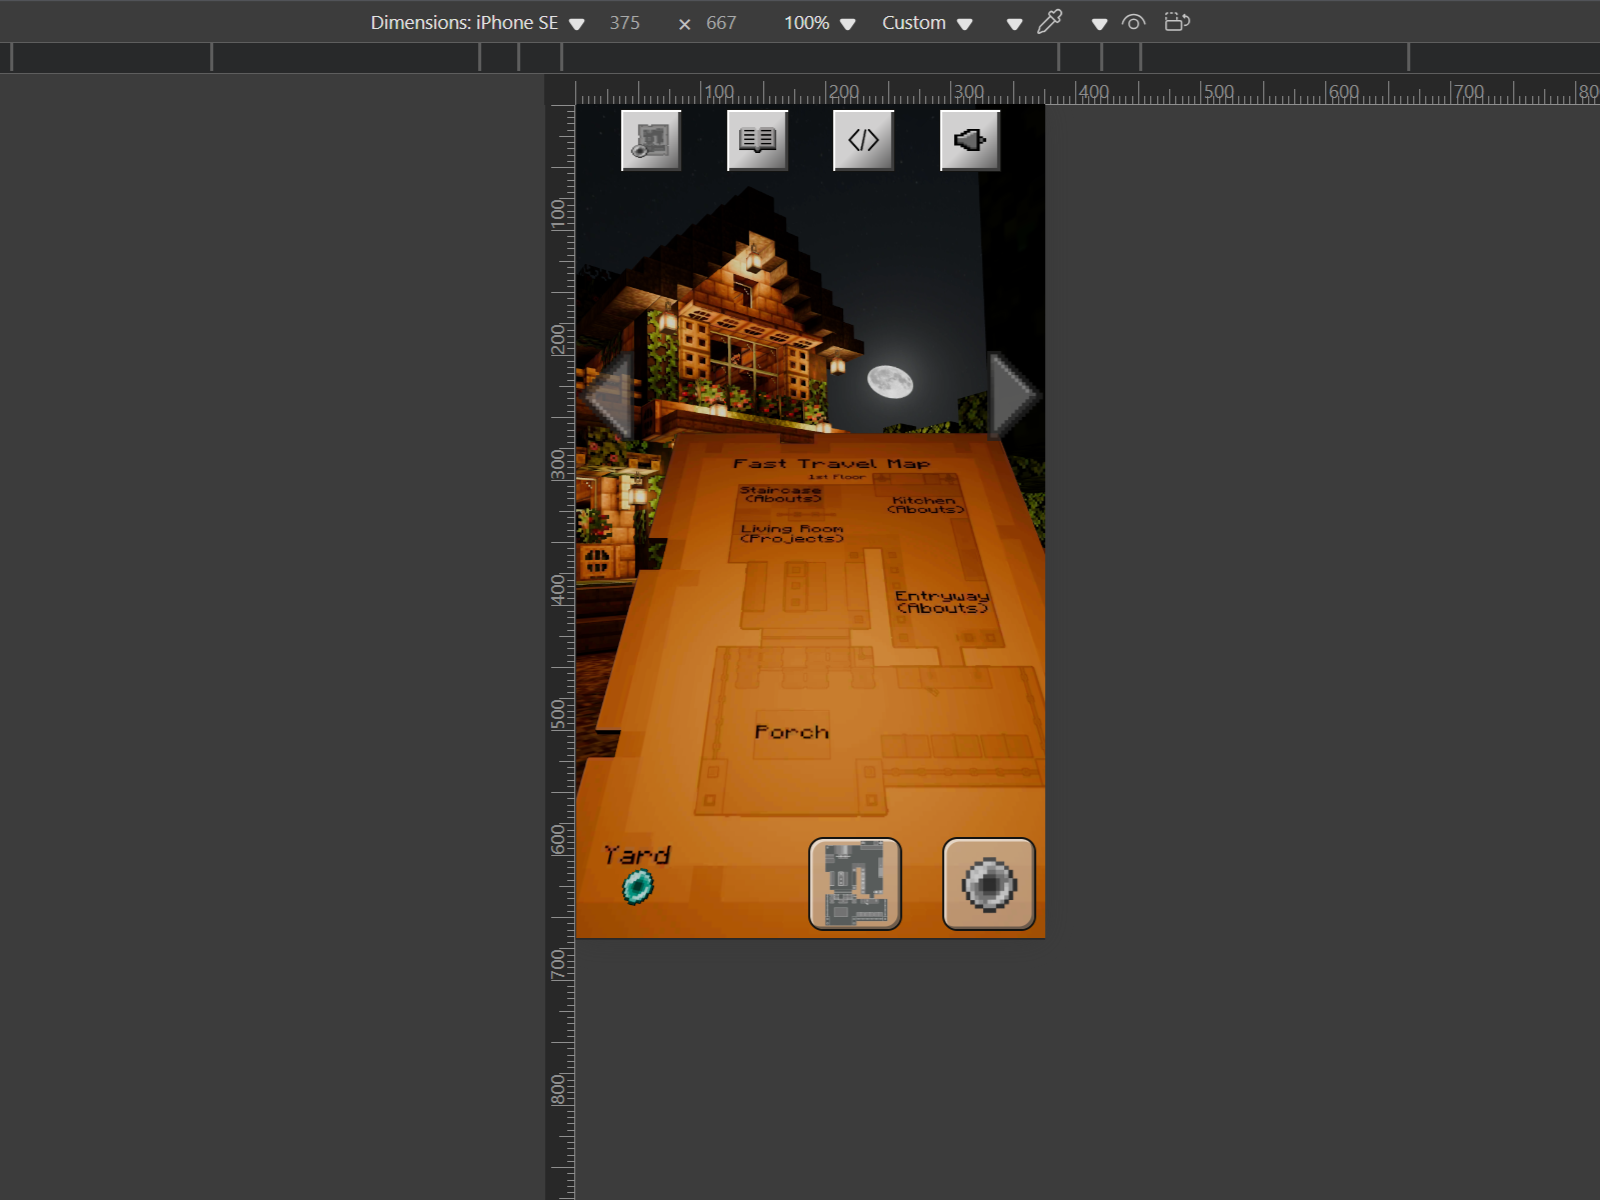Travel to Porch on the map
The width and height of the screenshot is (1600, 1200).
tap(791, 732)
